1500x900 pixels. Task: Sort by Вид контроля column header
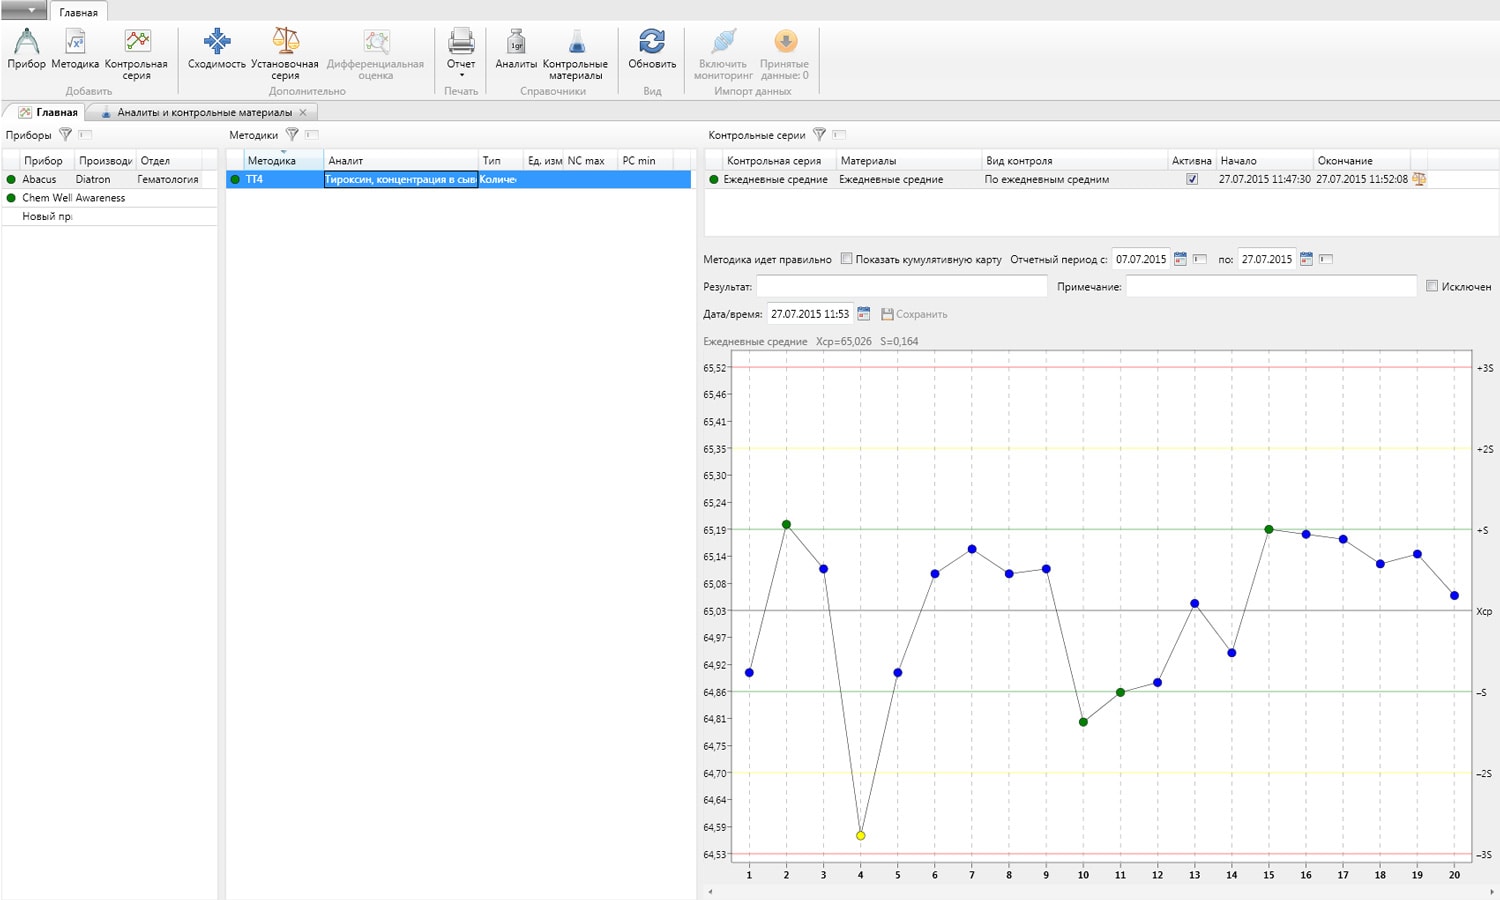pyautogui.click(x=1074, y=160)
